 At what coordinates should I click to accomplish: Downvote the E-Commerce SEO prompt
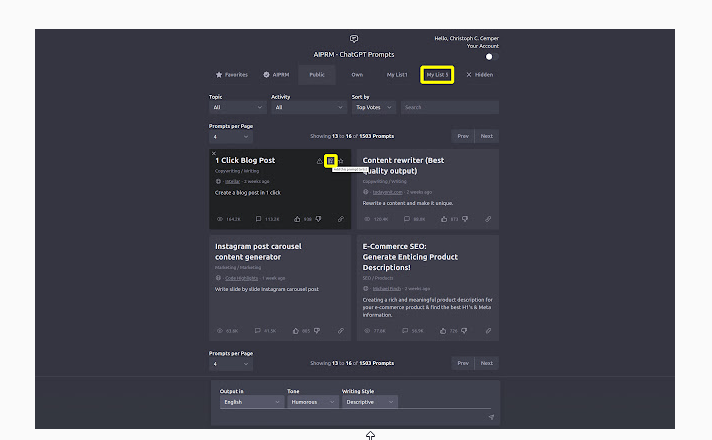point(464,331)
